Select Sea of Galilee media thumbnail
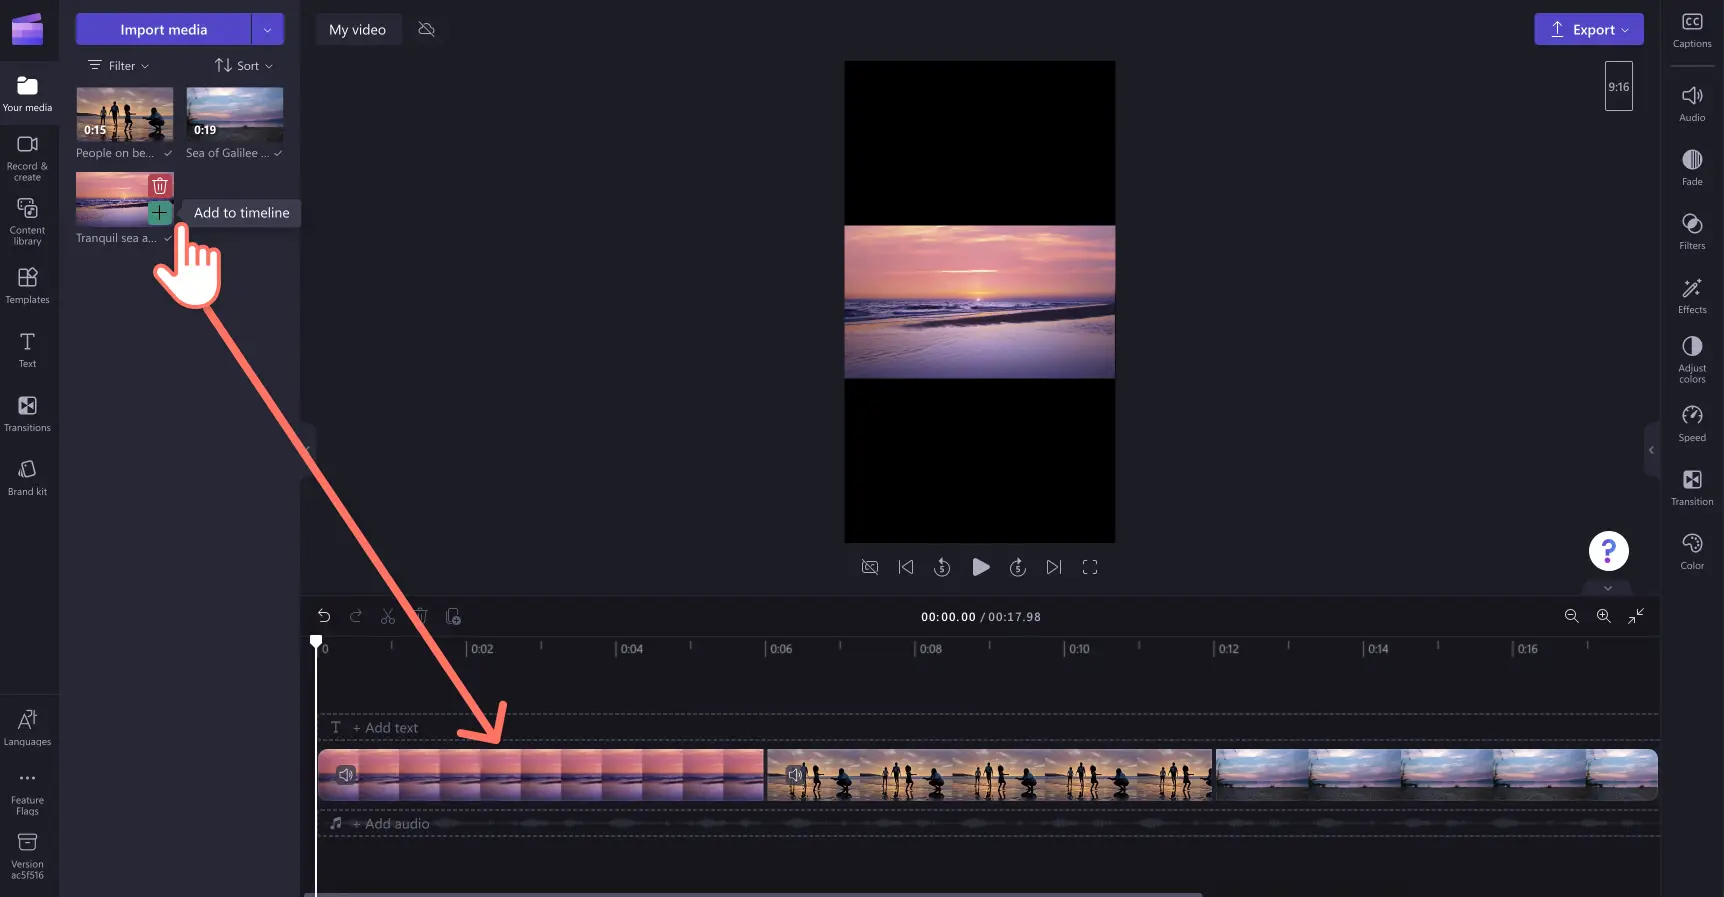This screenshot has width=1724, height=897. (x=235, y=114)
